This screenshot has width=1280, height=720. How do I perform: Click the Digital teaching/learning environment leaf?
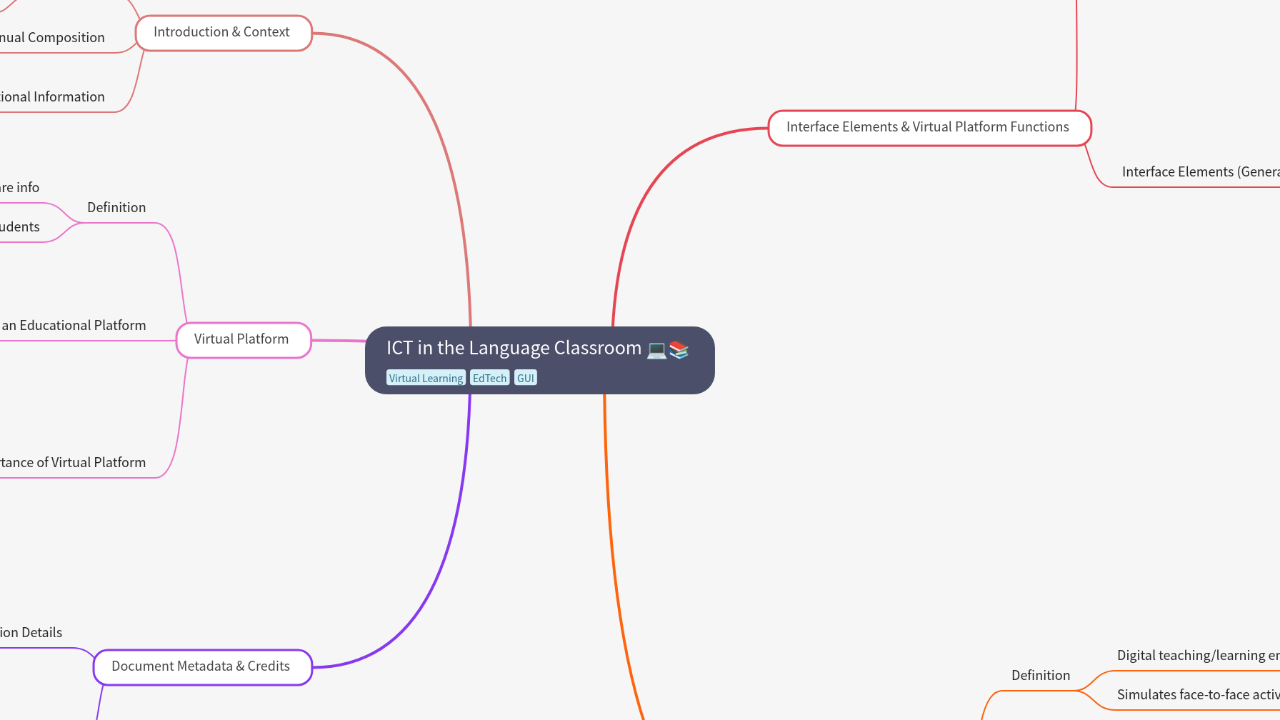tap(1198, 655)
